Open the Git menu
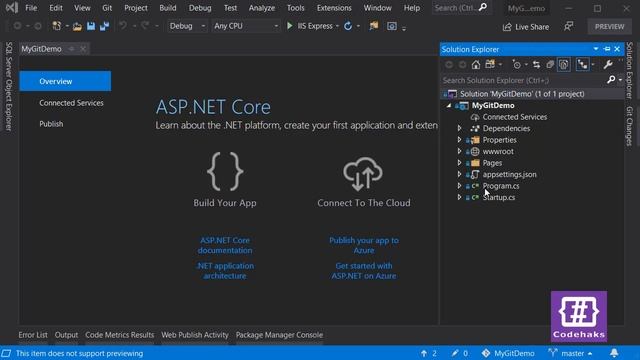Viewport: 640px width, 360px height. tap(107, 8)
